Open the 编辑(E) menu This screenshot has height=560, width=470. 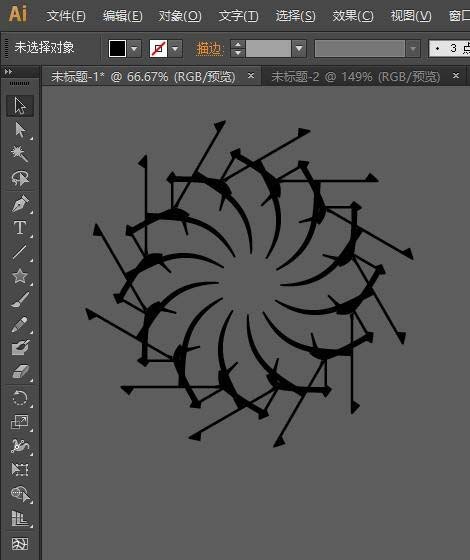122,16
